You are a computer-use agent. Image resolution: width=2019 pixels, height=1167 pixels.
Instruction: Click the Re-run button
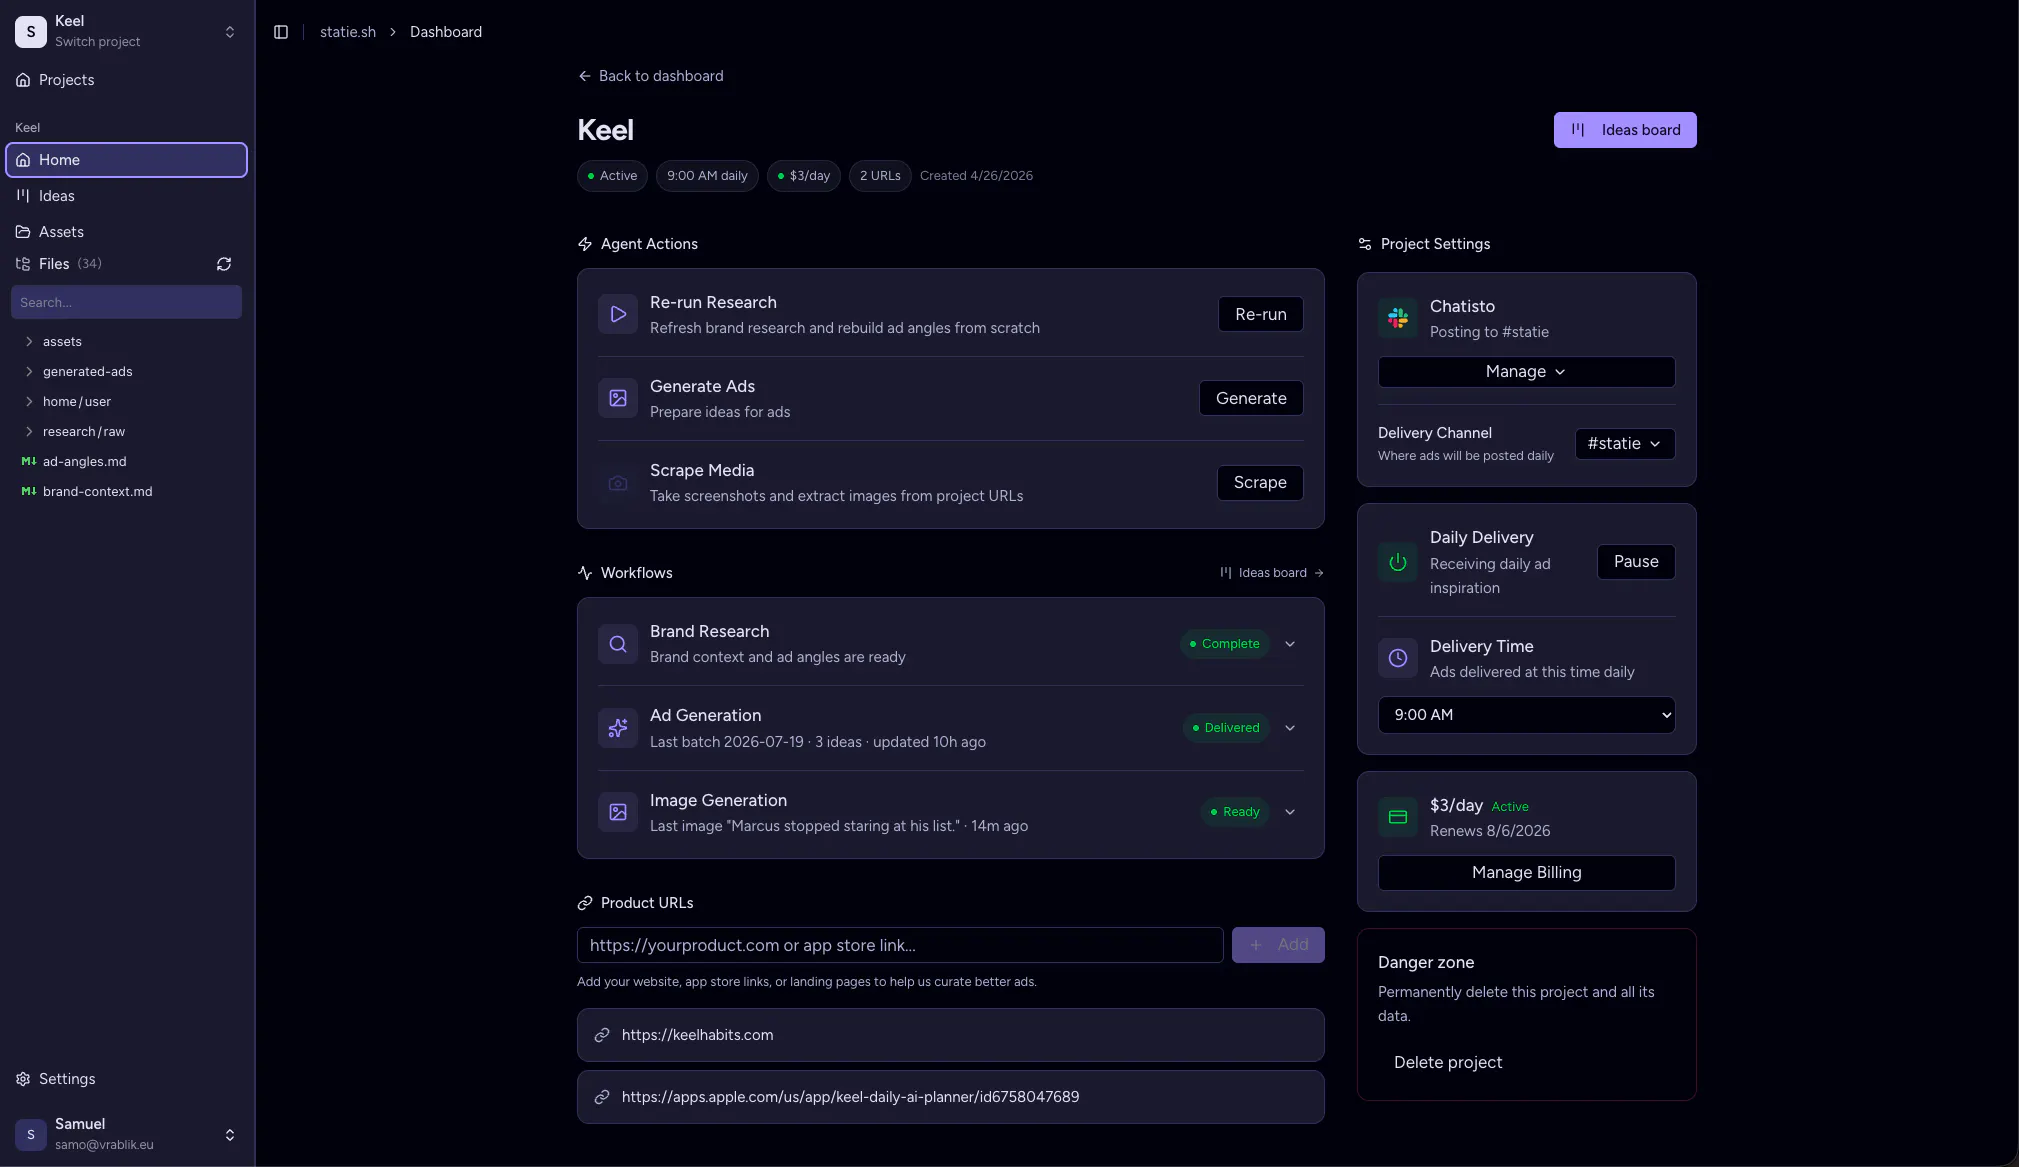click(1260, 314)
